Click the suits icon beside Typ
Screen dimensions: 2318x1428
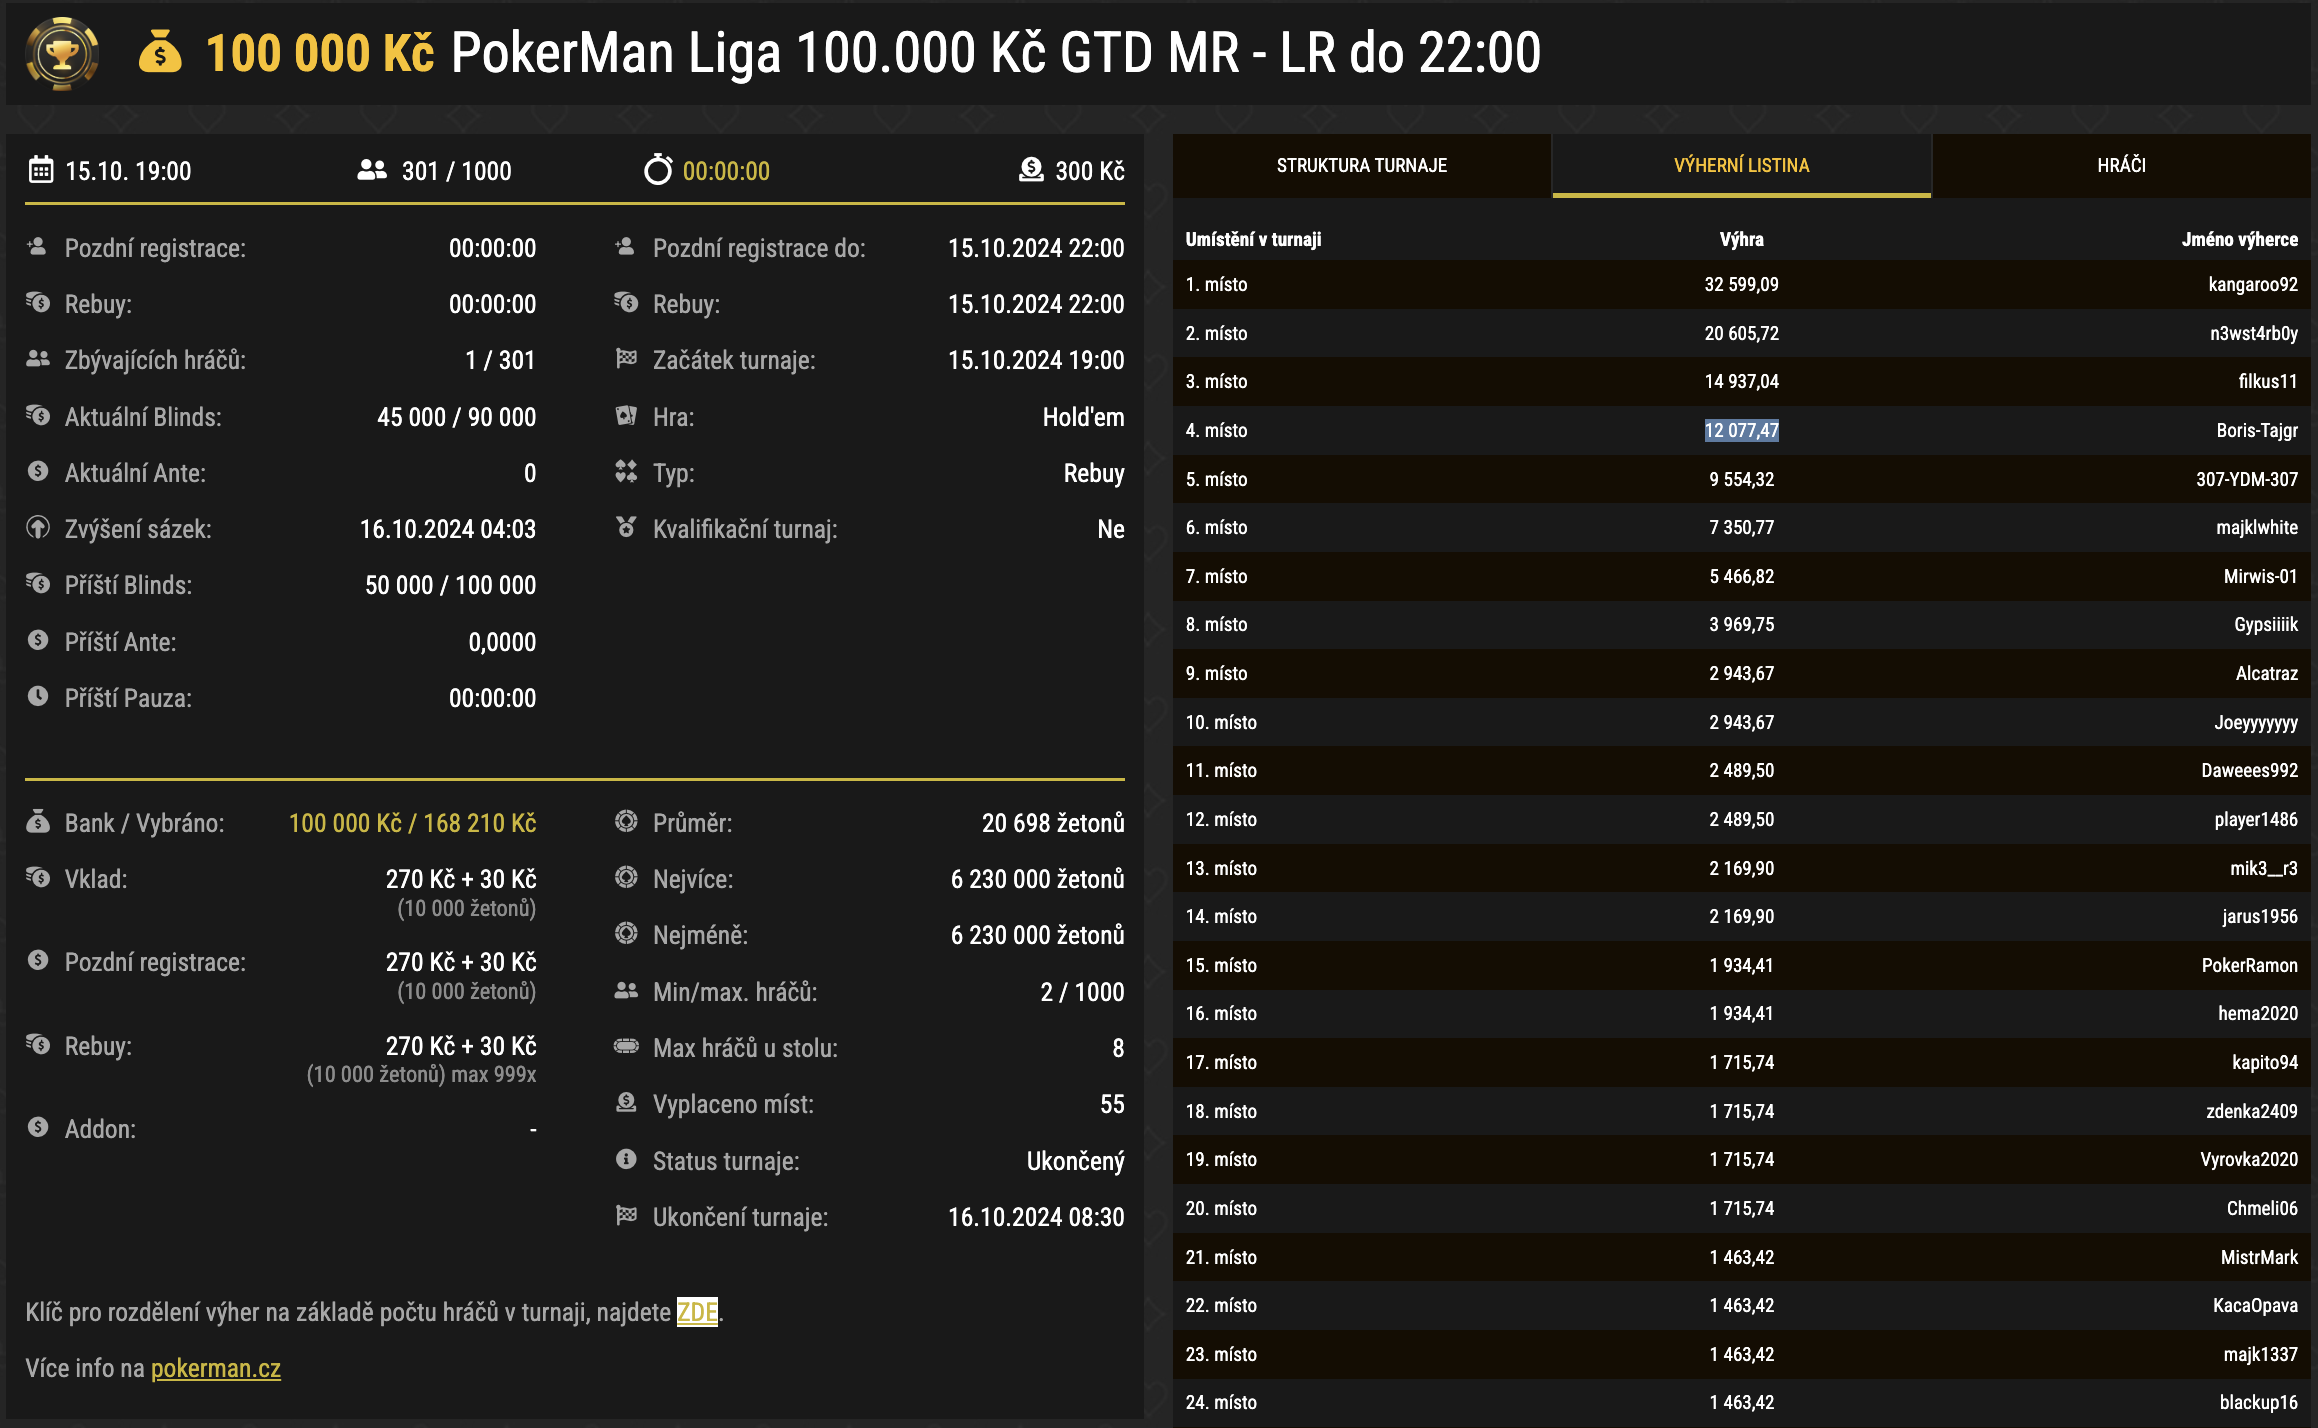pyautogui.click(x=626, y=471)
